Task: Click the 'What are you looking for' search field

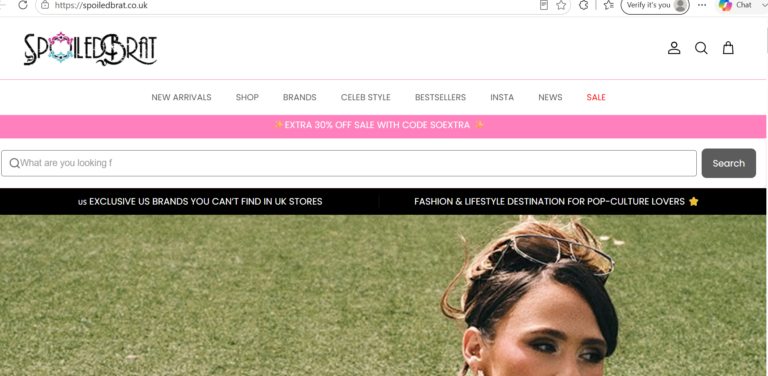Action: tap(349, 163)
